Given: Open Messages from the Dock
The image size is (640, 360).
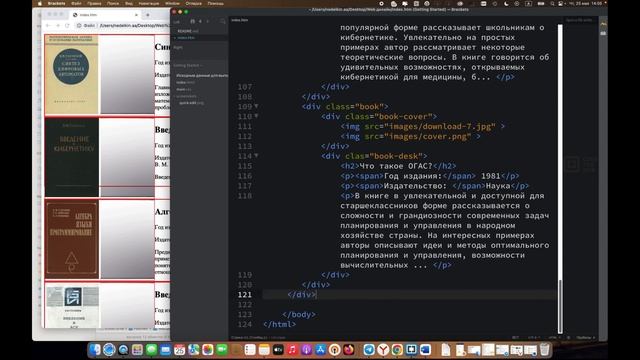Looking at the screenshot, I should pos(151,349).
